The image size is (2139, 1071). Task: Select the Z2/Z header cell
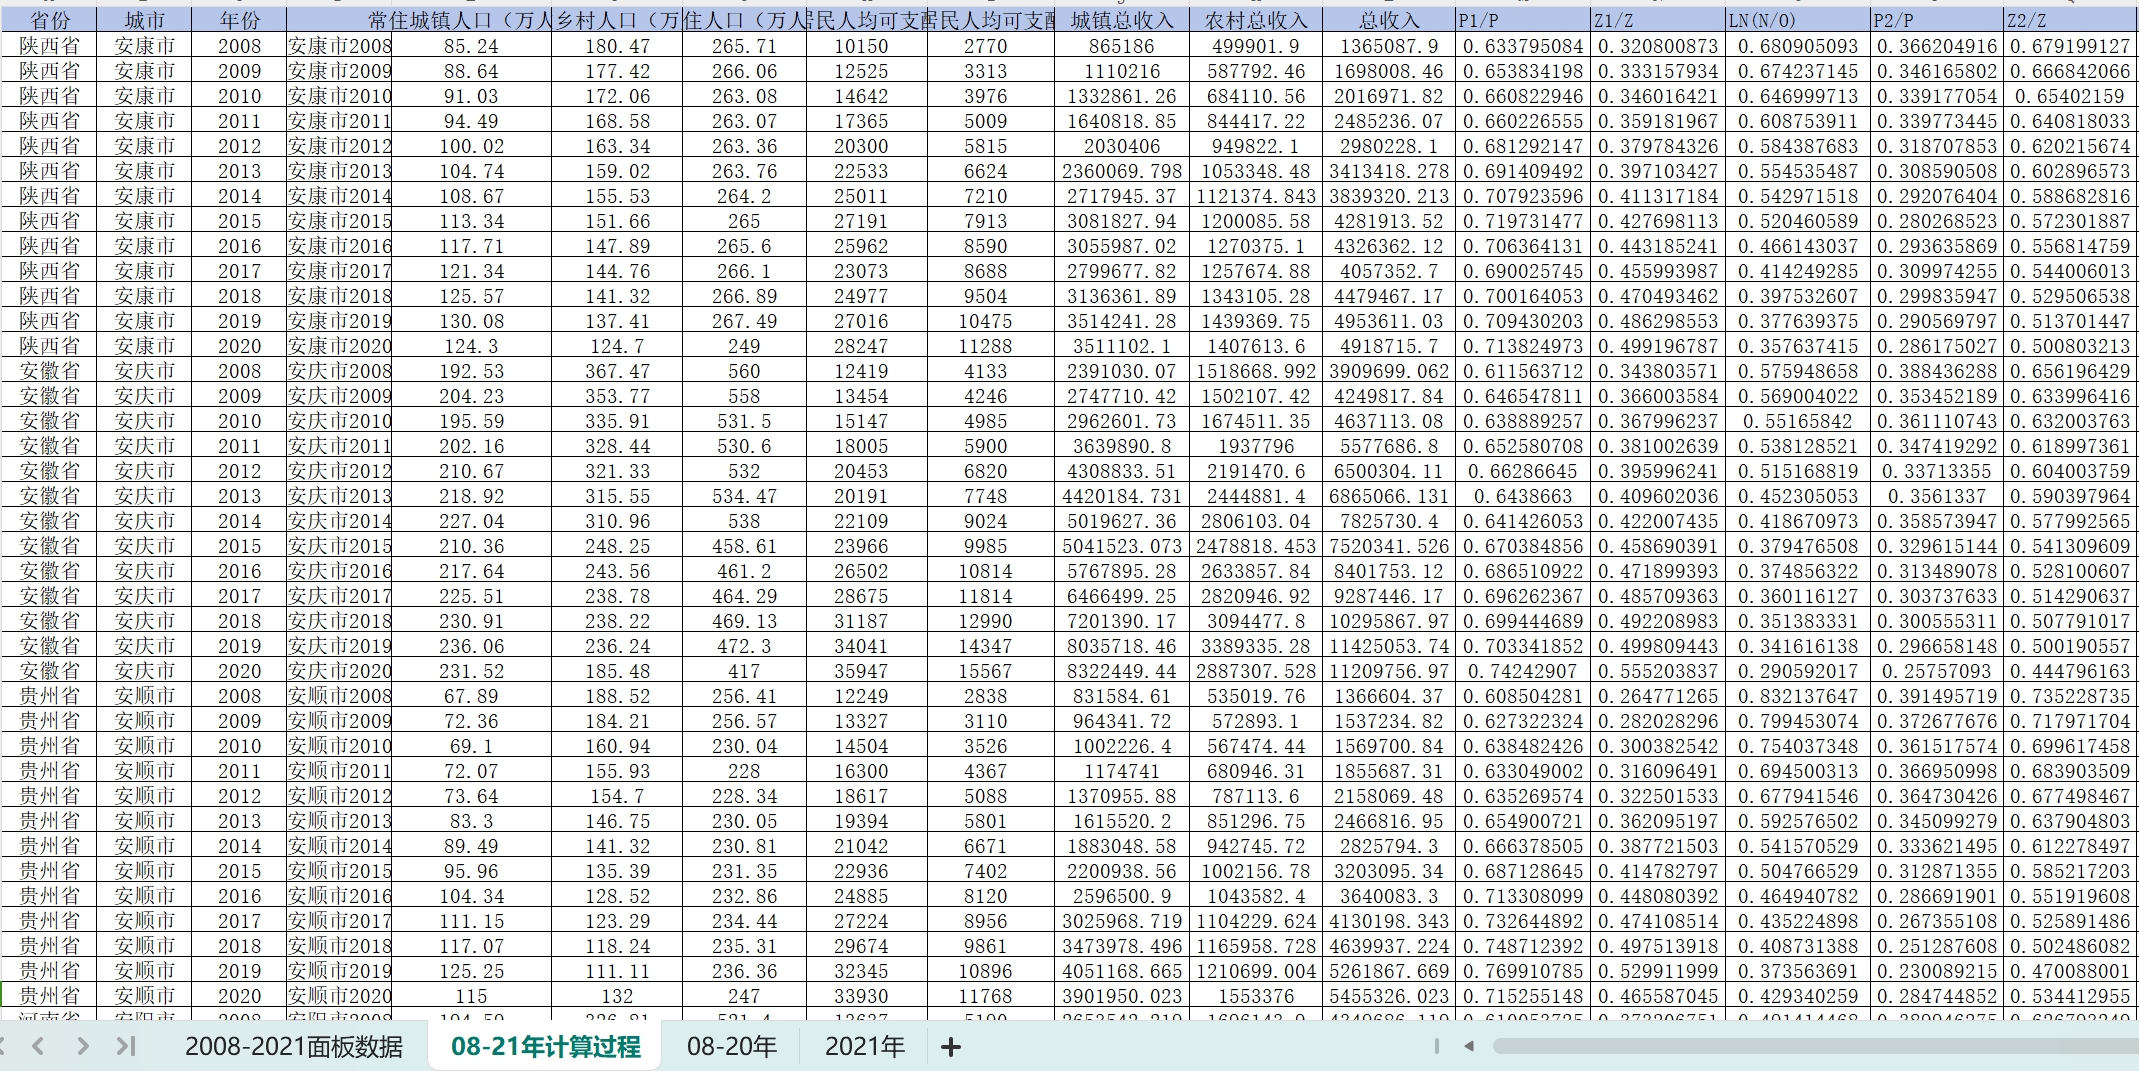[x=2071, y=20]
